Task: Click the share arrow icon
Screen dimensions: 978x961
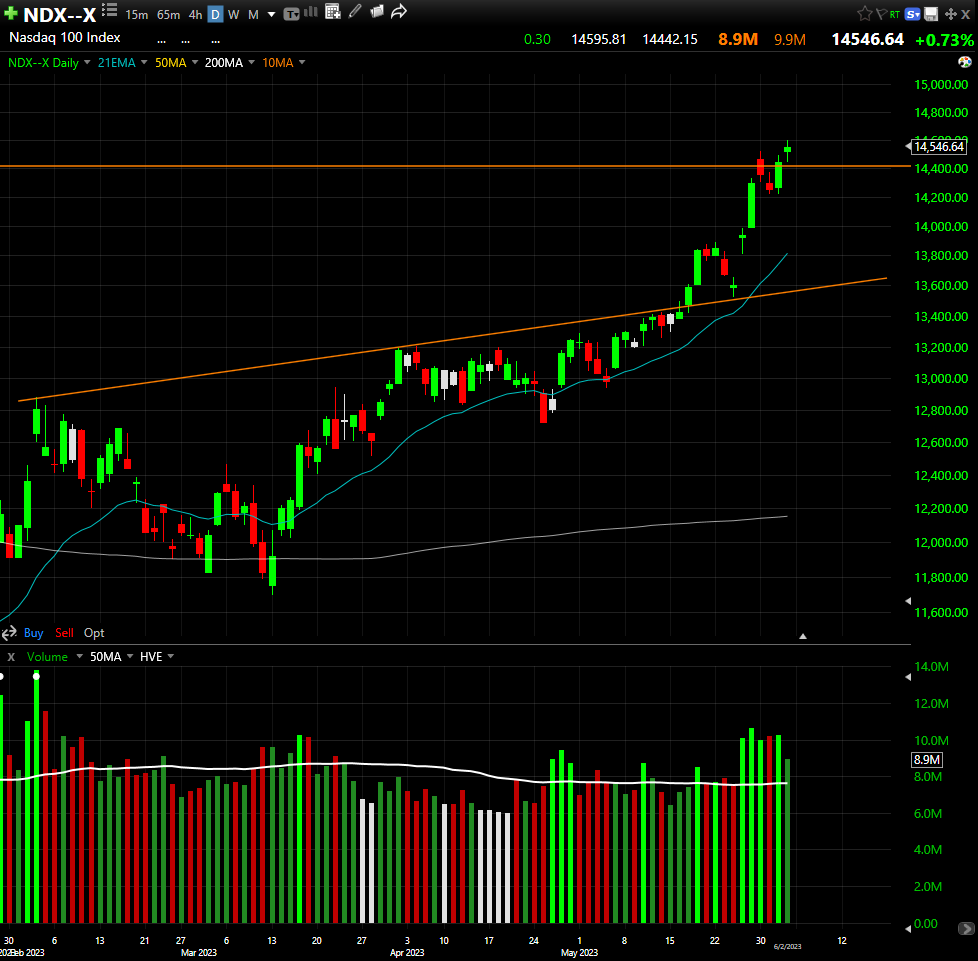Action: tap(399, 11)
